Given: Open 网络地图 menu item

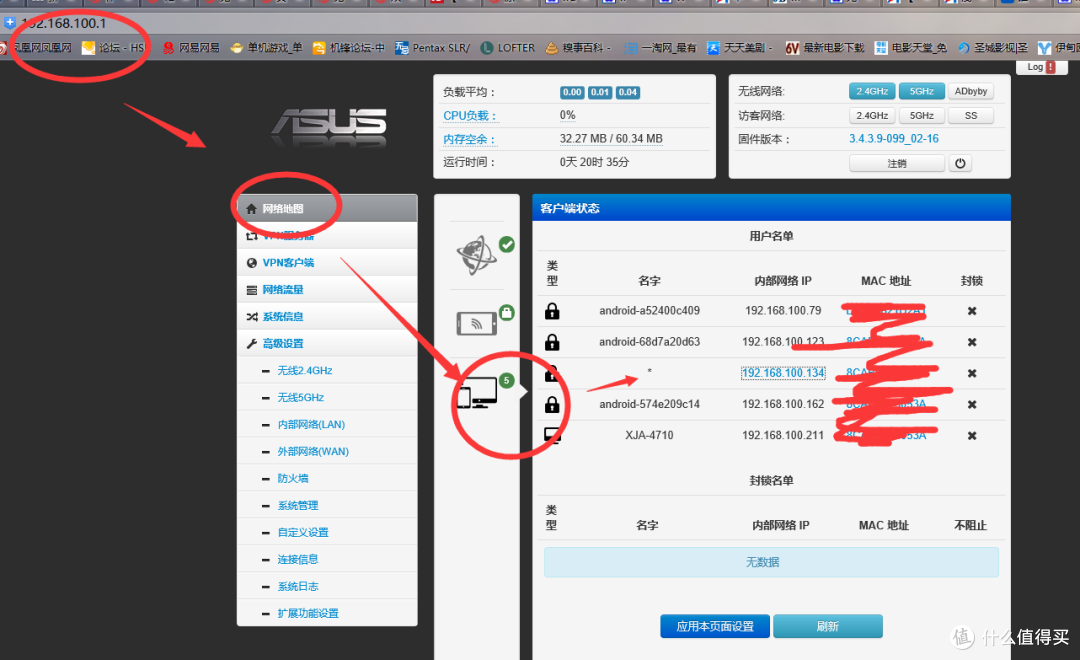Looking at the screenshot, I should click(327, 208).
